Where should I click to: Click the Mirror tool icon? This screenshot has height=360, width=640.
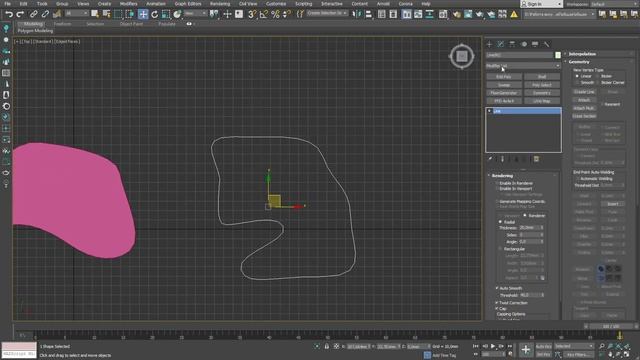358,14
